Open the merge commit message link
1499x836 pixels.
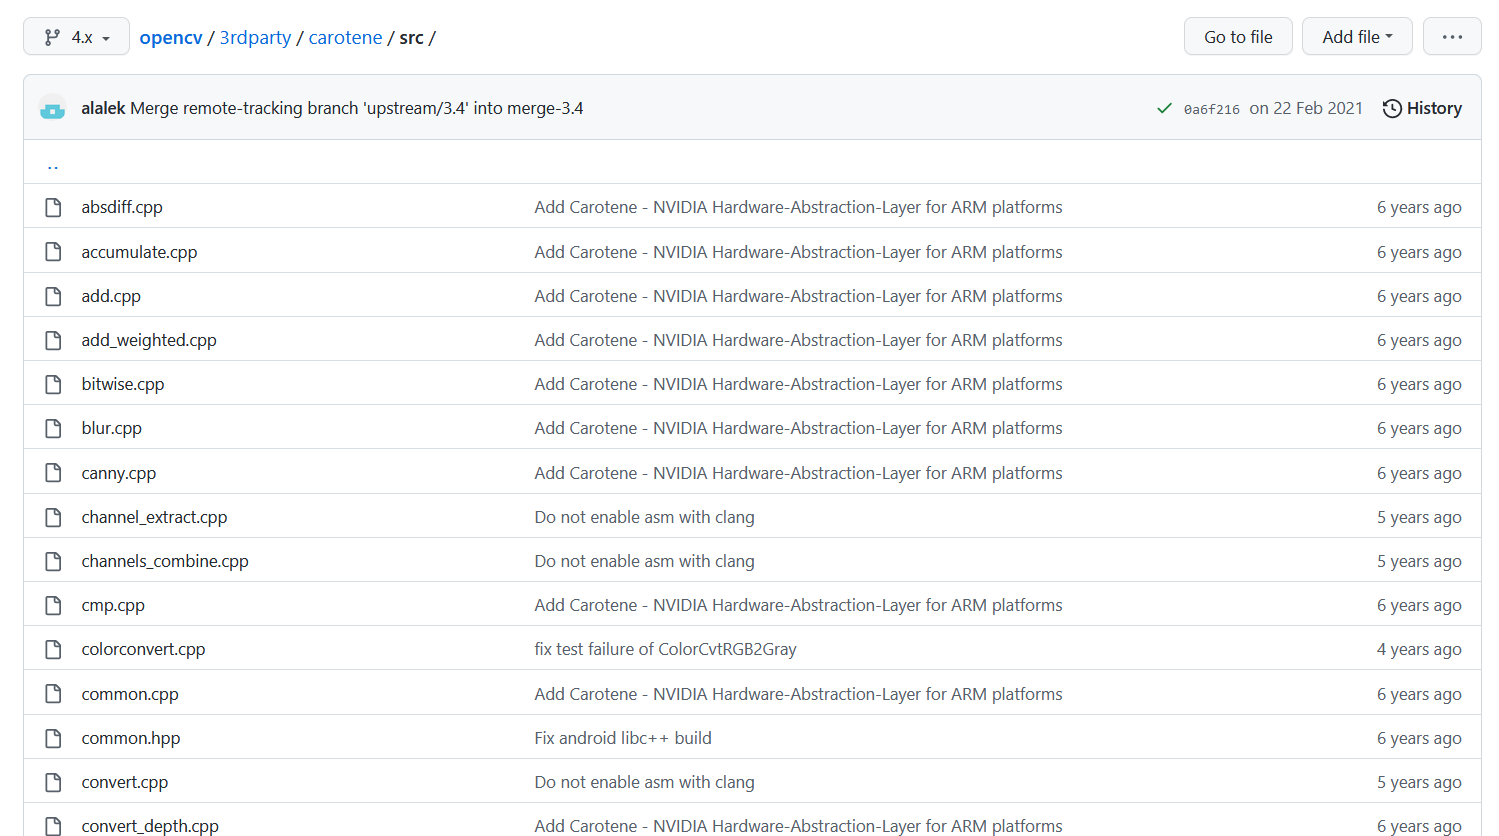tap(357, 108)
